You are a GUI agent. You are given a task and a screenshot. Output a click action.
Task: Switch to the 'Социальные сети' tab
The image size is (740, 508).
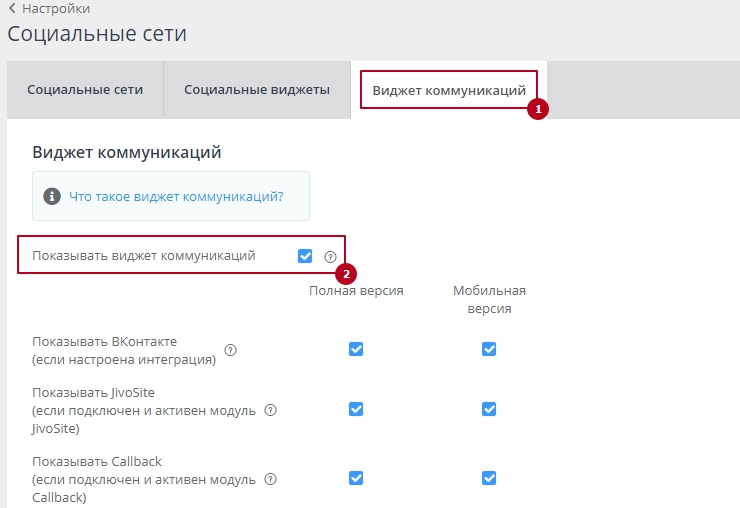pyautogui.click(x=85, y=90)
